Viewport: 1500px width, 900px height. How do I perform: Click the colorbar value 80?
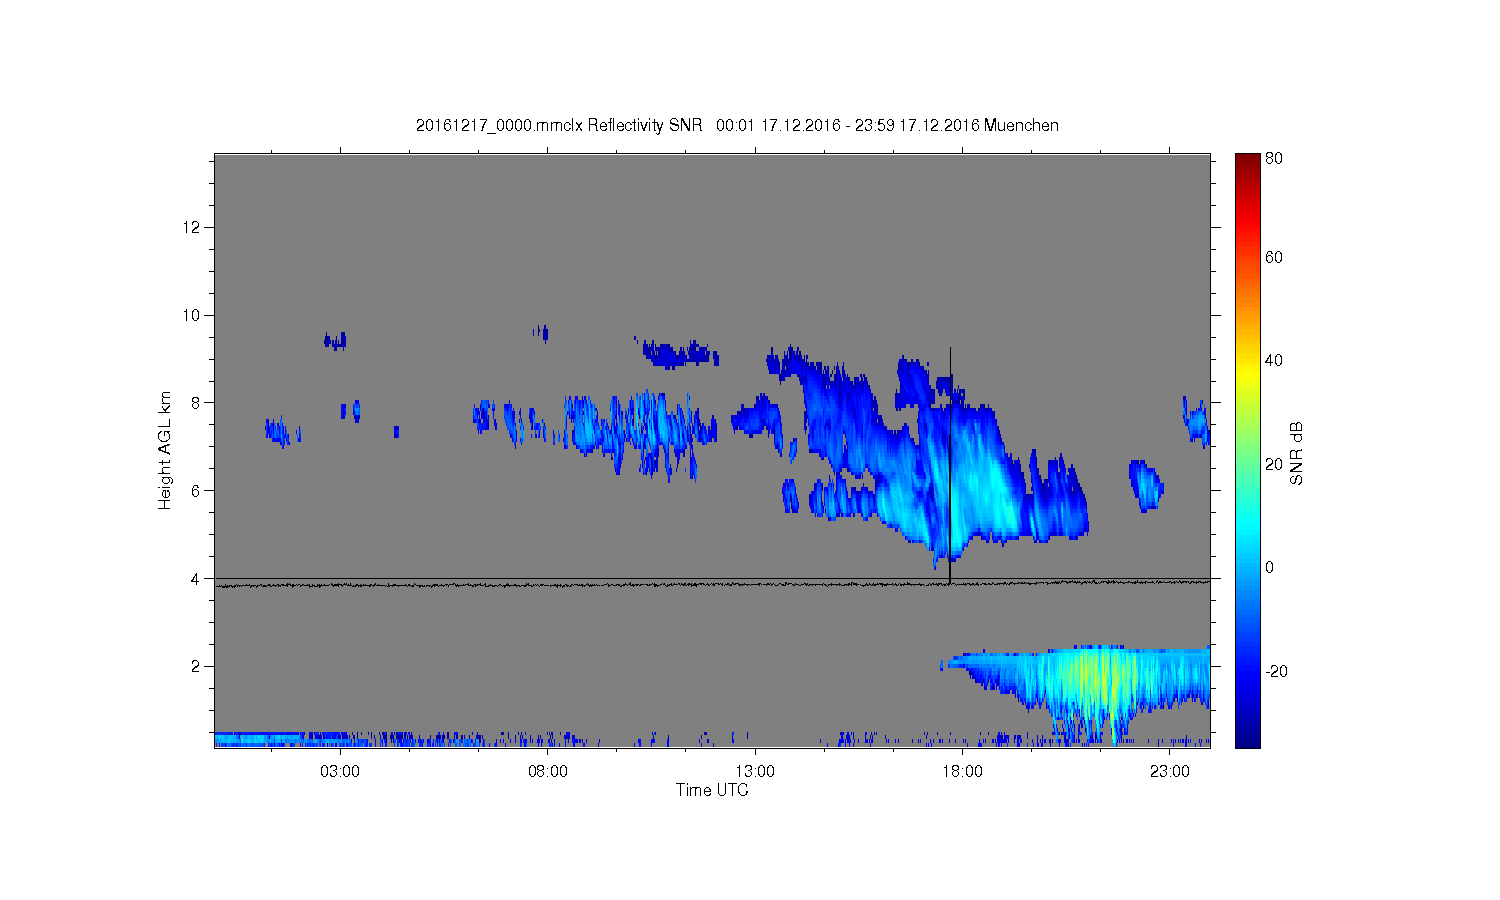click(x=1274, y=158)
